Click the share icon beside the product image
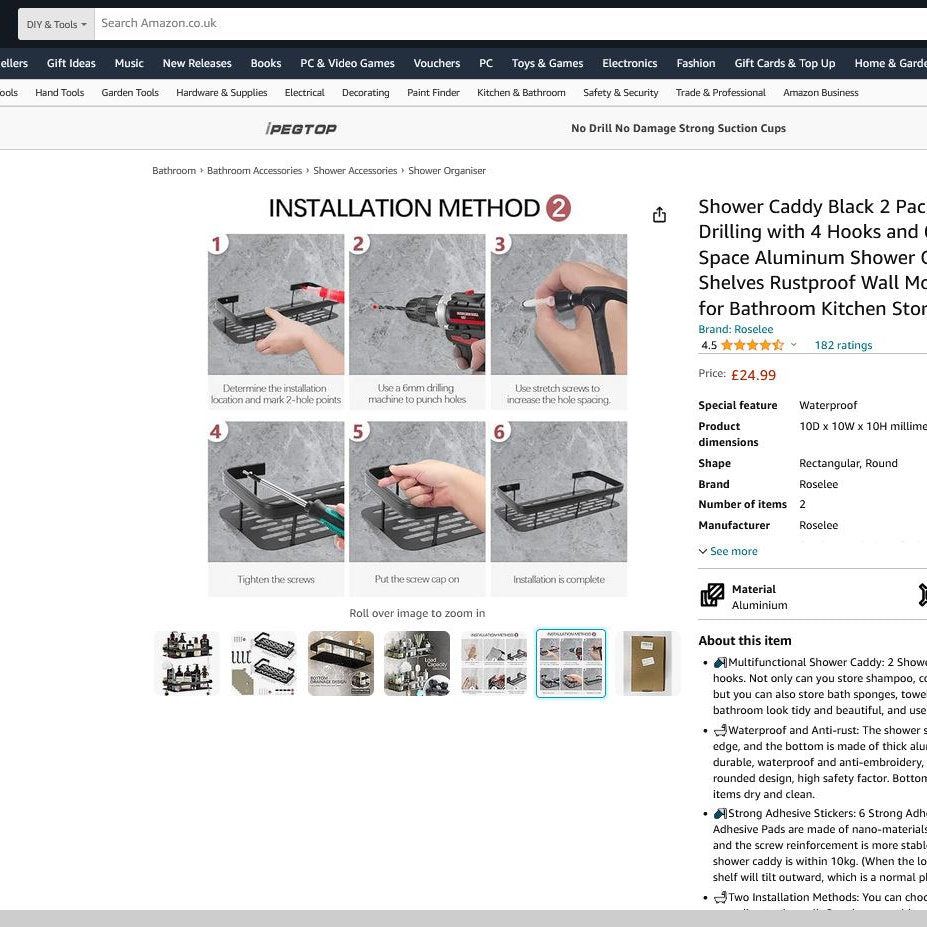Image resolution: width=927 pixels, height=927 pixels. coord(659,215)
